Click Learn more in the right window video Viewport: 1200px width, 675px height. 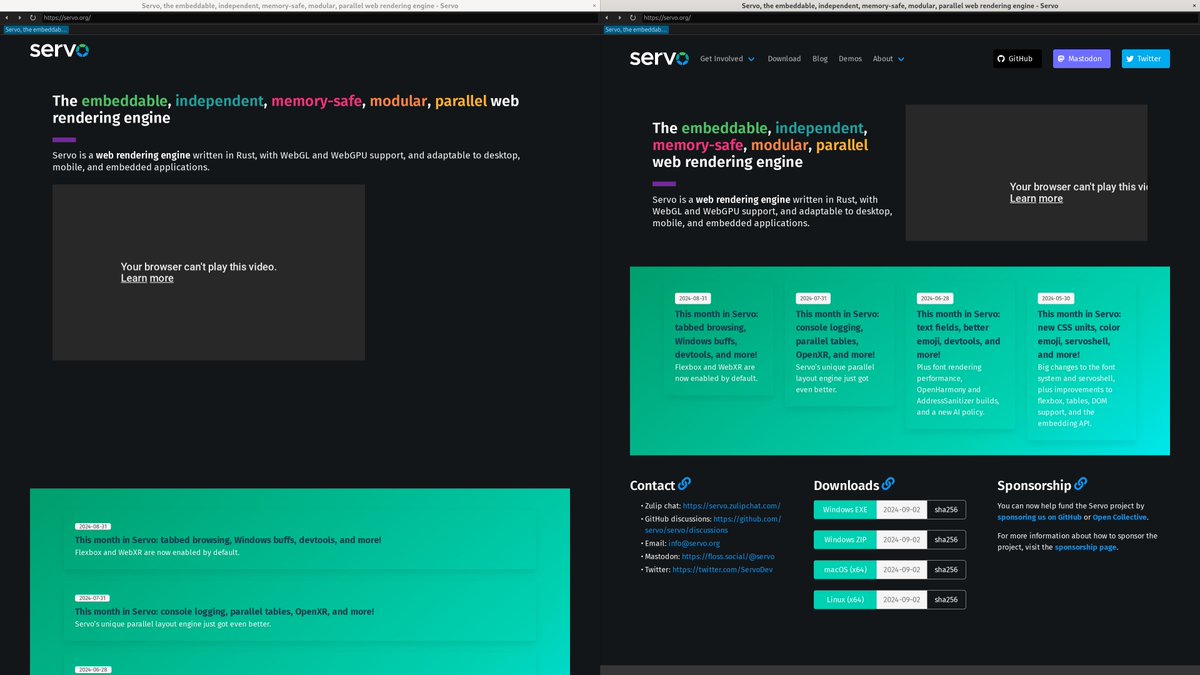point(1036,198)
